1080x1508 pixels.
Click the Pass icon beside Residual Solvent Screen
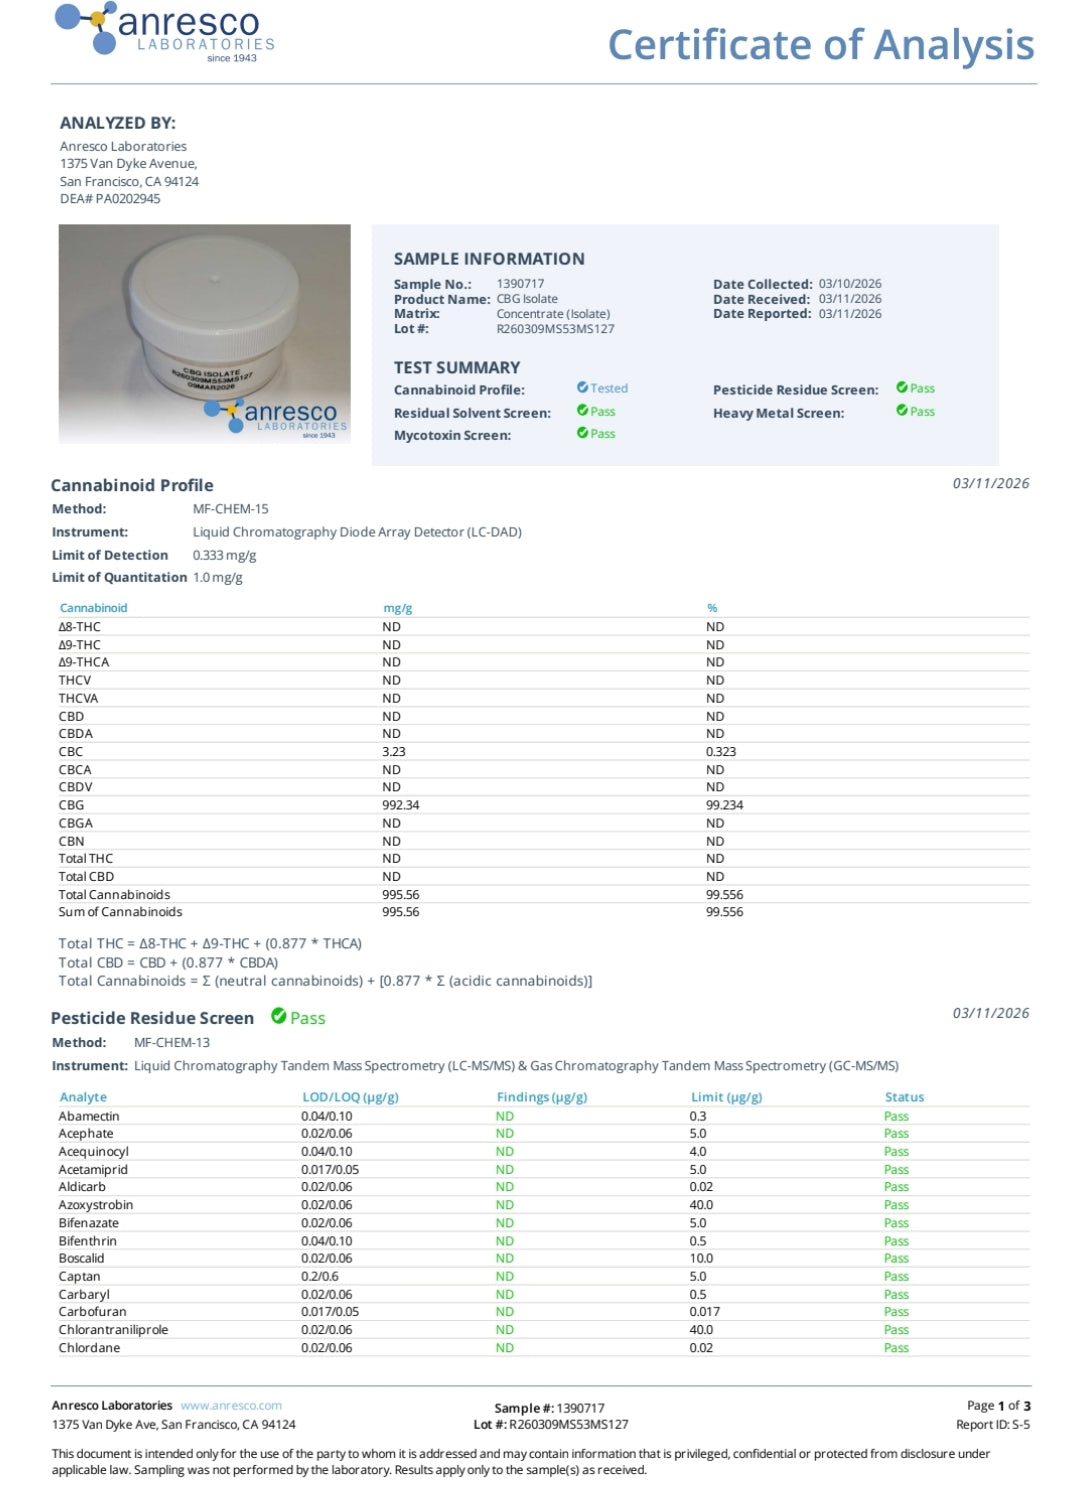click(582, 411)
